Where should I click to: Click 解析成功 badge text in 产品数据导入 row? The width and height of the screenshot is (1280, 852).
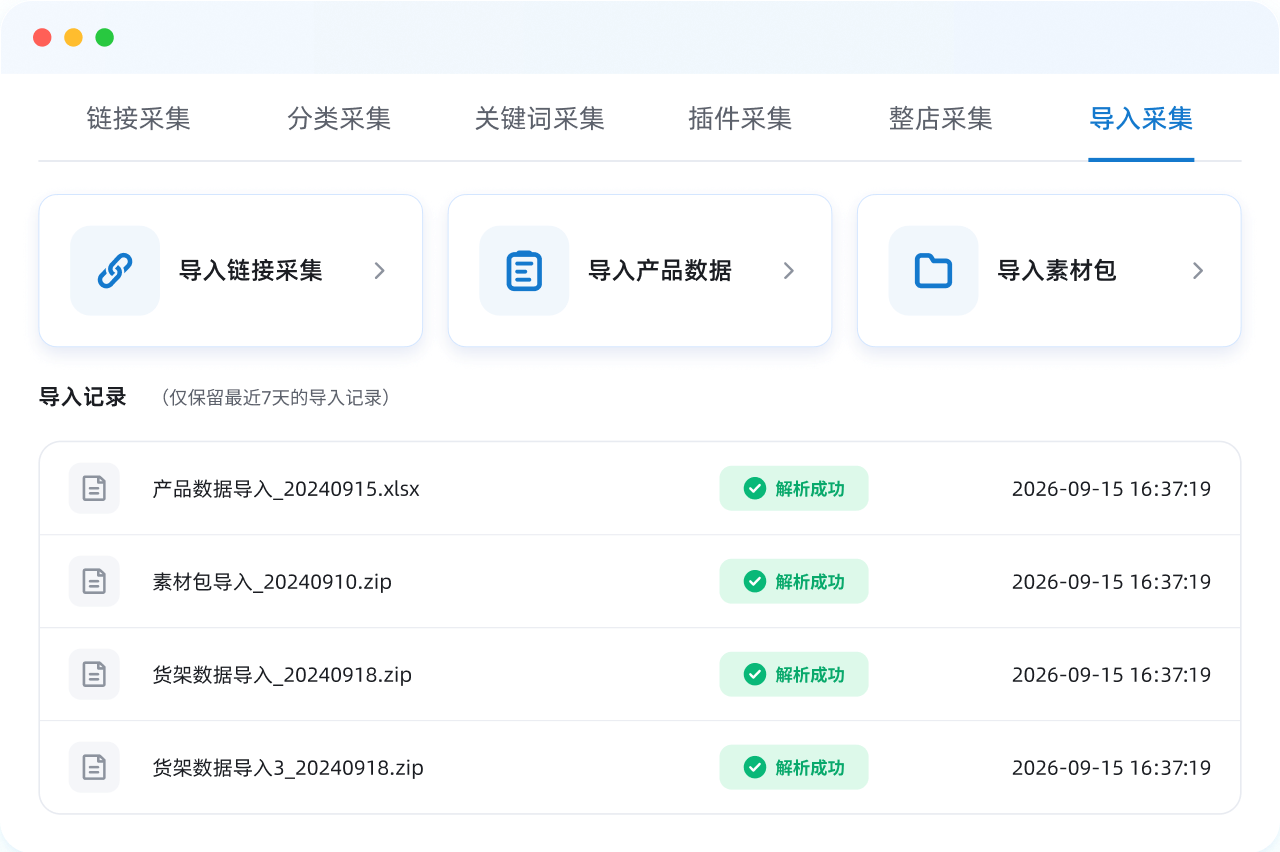(810, 489)
